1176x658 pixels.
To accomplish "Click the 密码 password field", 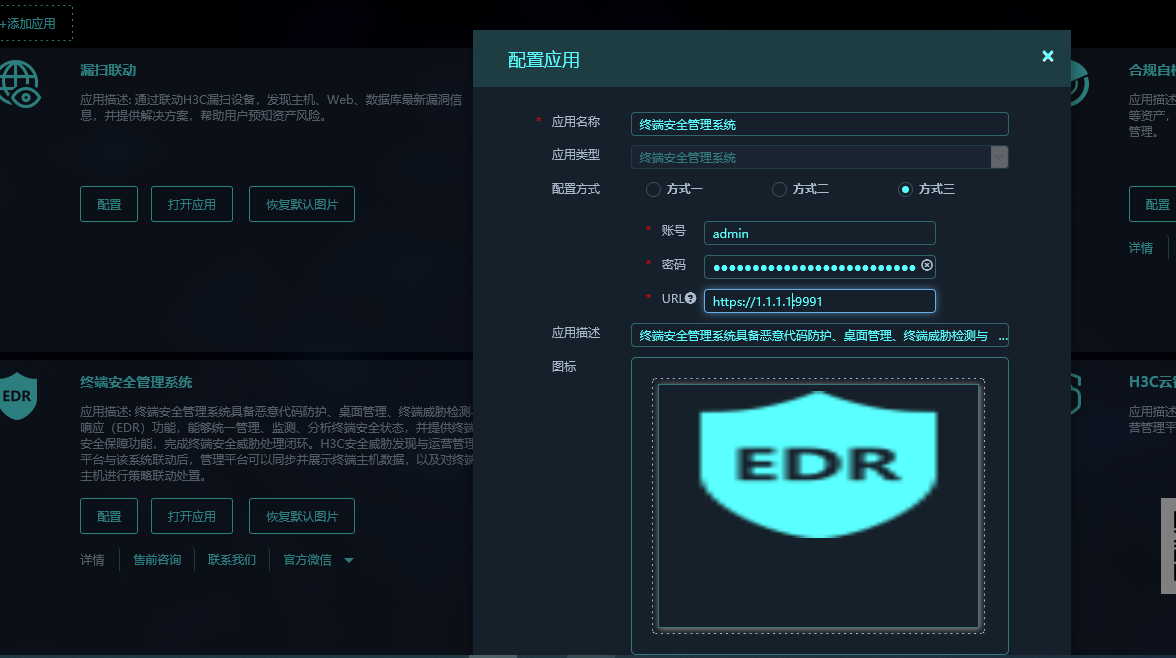I will [820, 266].
